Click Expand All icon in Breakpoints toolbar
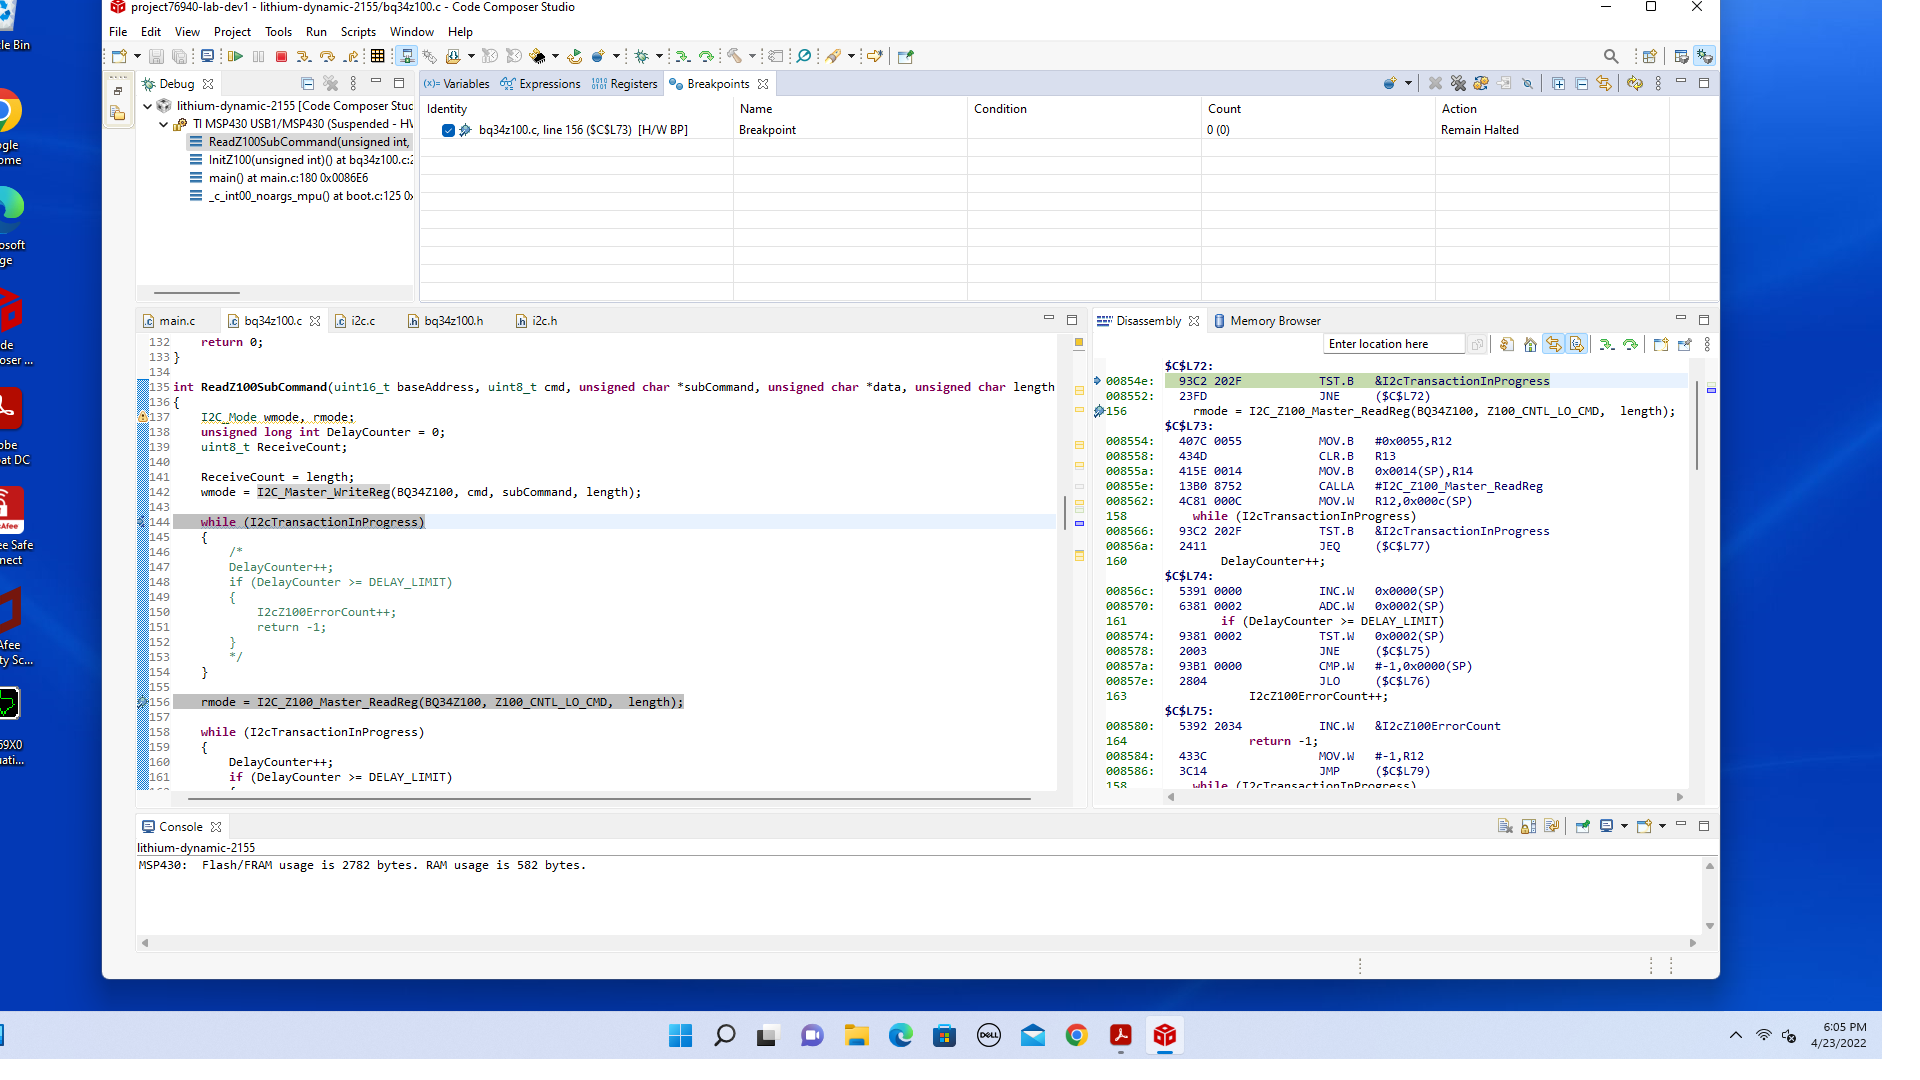Image resolution: width=1920 pixels, height=1080 pixels. pyautogui.click(x=1558, y=84)
